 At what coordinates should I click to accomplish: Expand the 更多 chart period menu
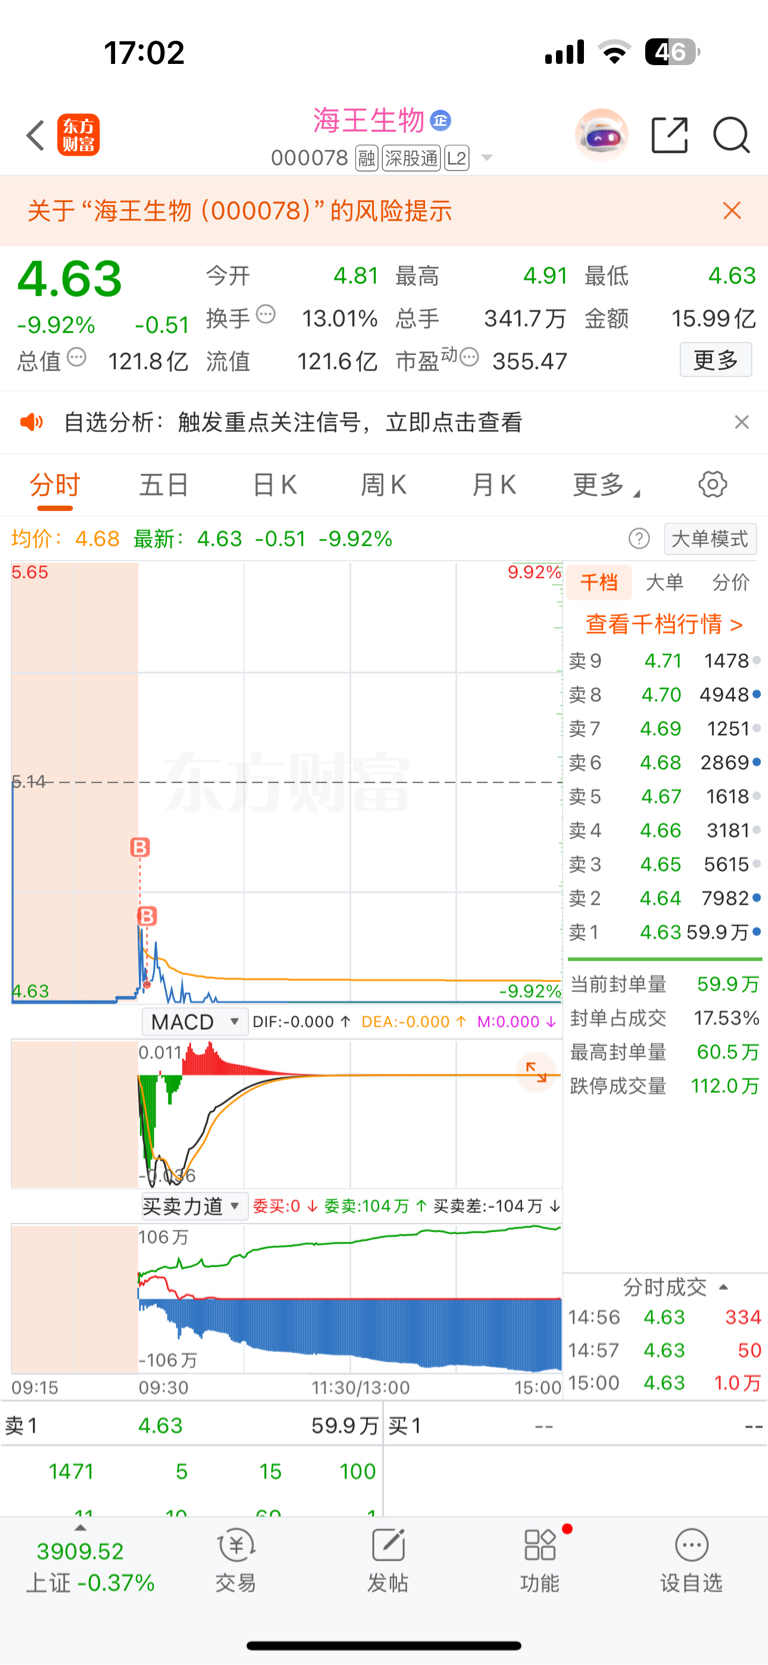[x=606, y=485]
